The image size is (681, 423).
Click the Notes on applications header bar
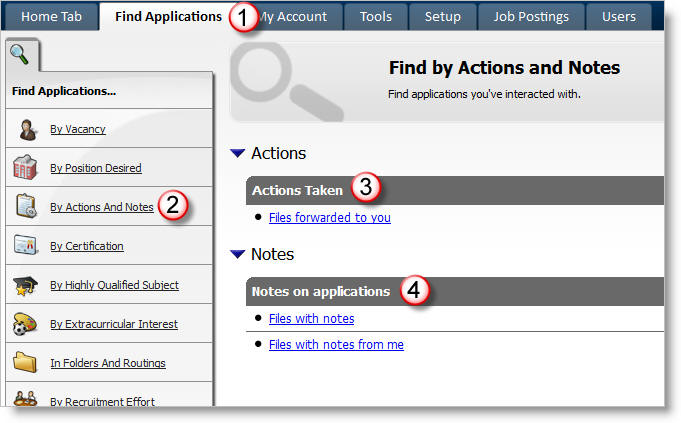(x=455, y=291)
